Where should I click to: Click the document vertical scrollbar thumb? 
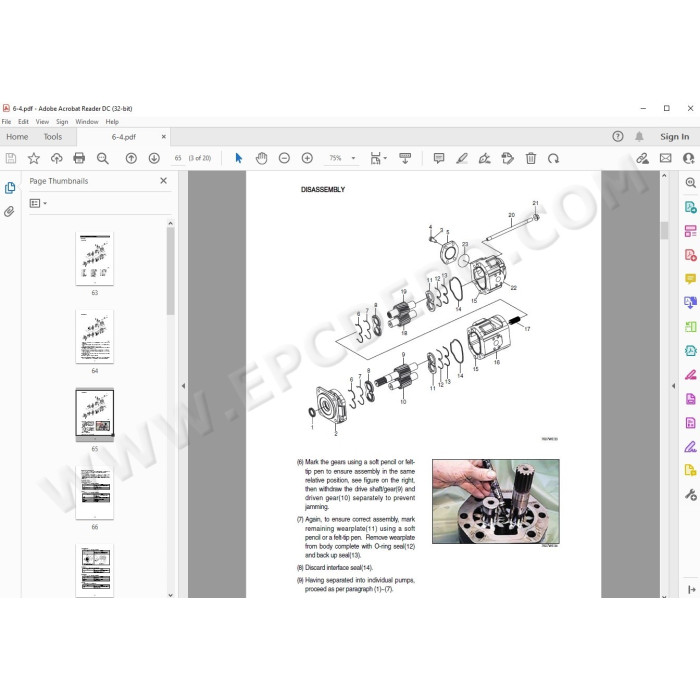664,230
